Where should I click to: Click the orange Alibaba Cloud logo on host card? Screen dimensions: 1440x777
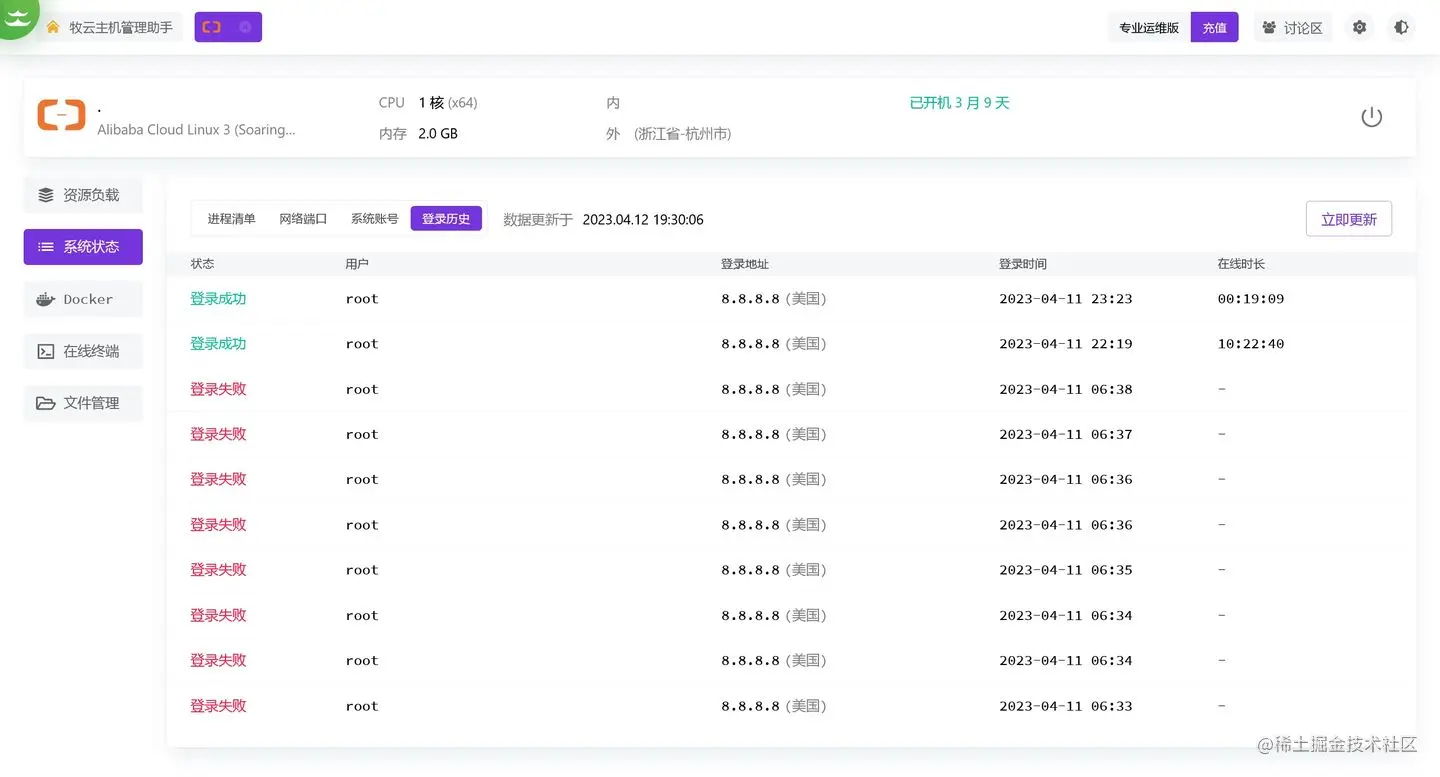pyautogui.click(x=61, y=115)
